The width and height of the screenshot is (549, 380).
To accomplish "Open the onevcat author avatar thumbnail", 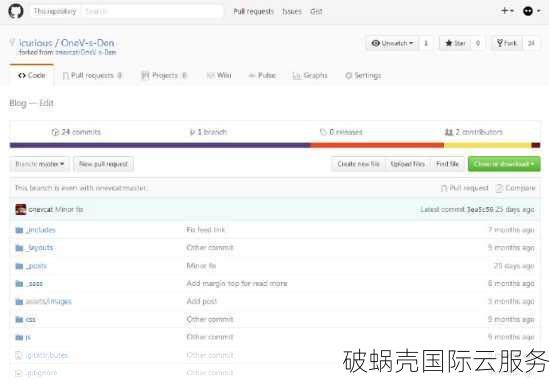I will 21,209.
